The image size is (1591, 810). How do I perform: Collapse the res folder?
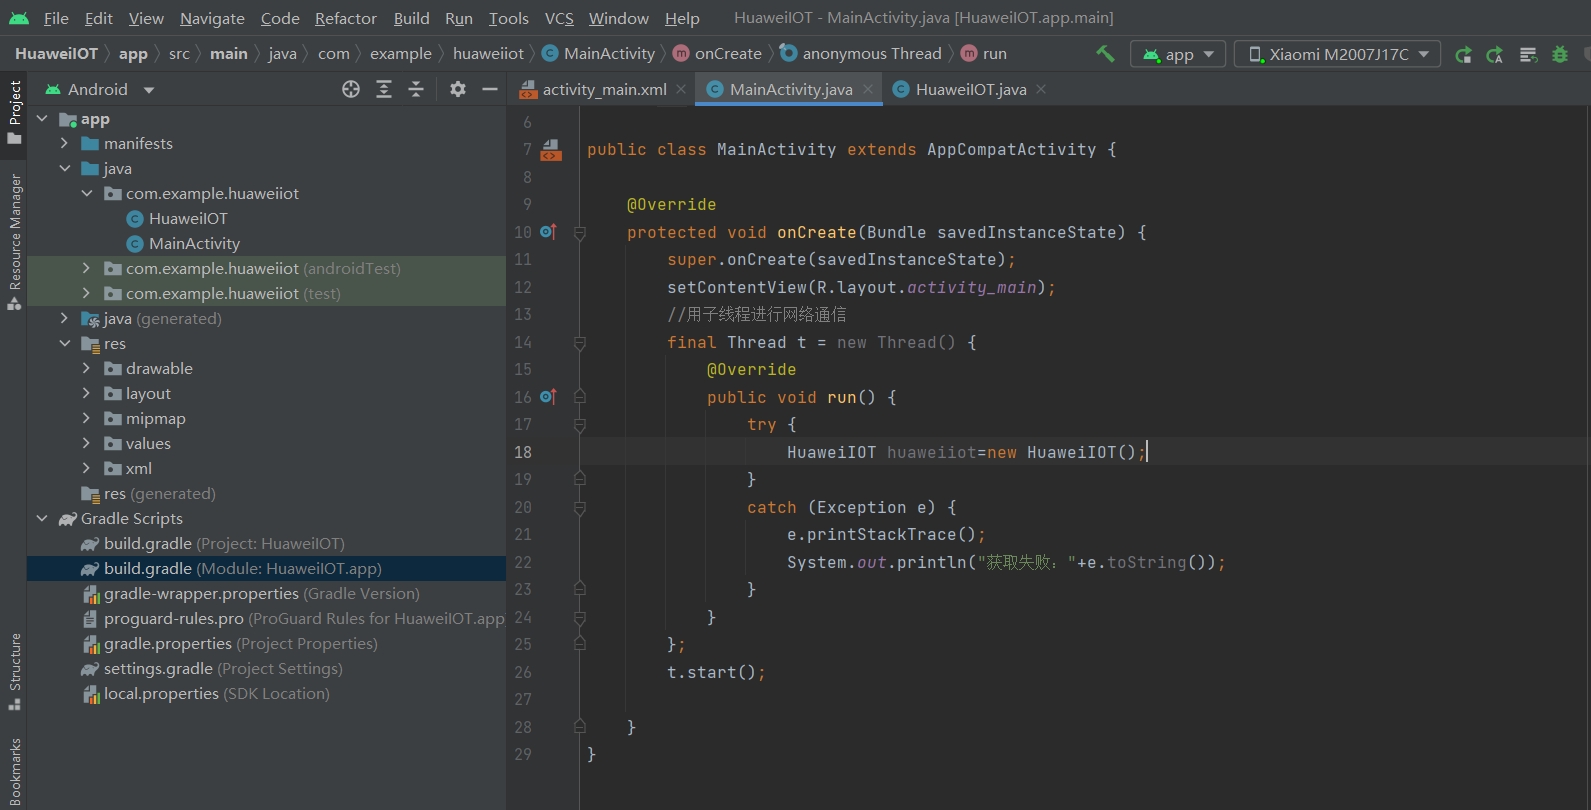[64, 344]
